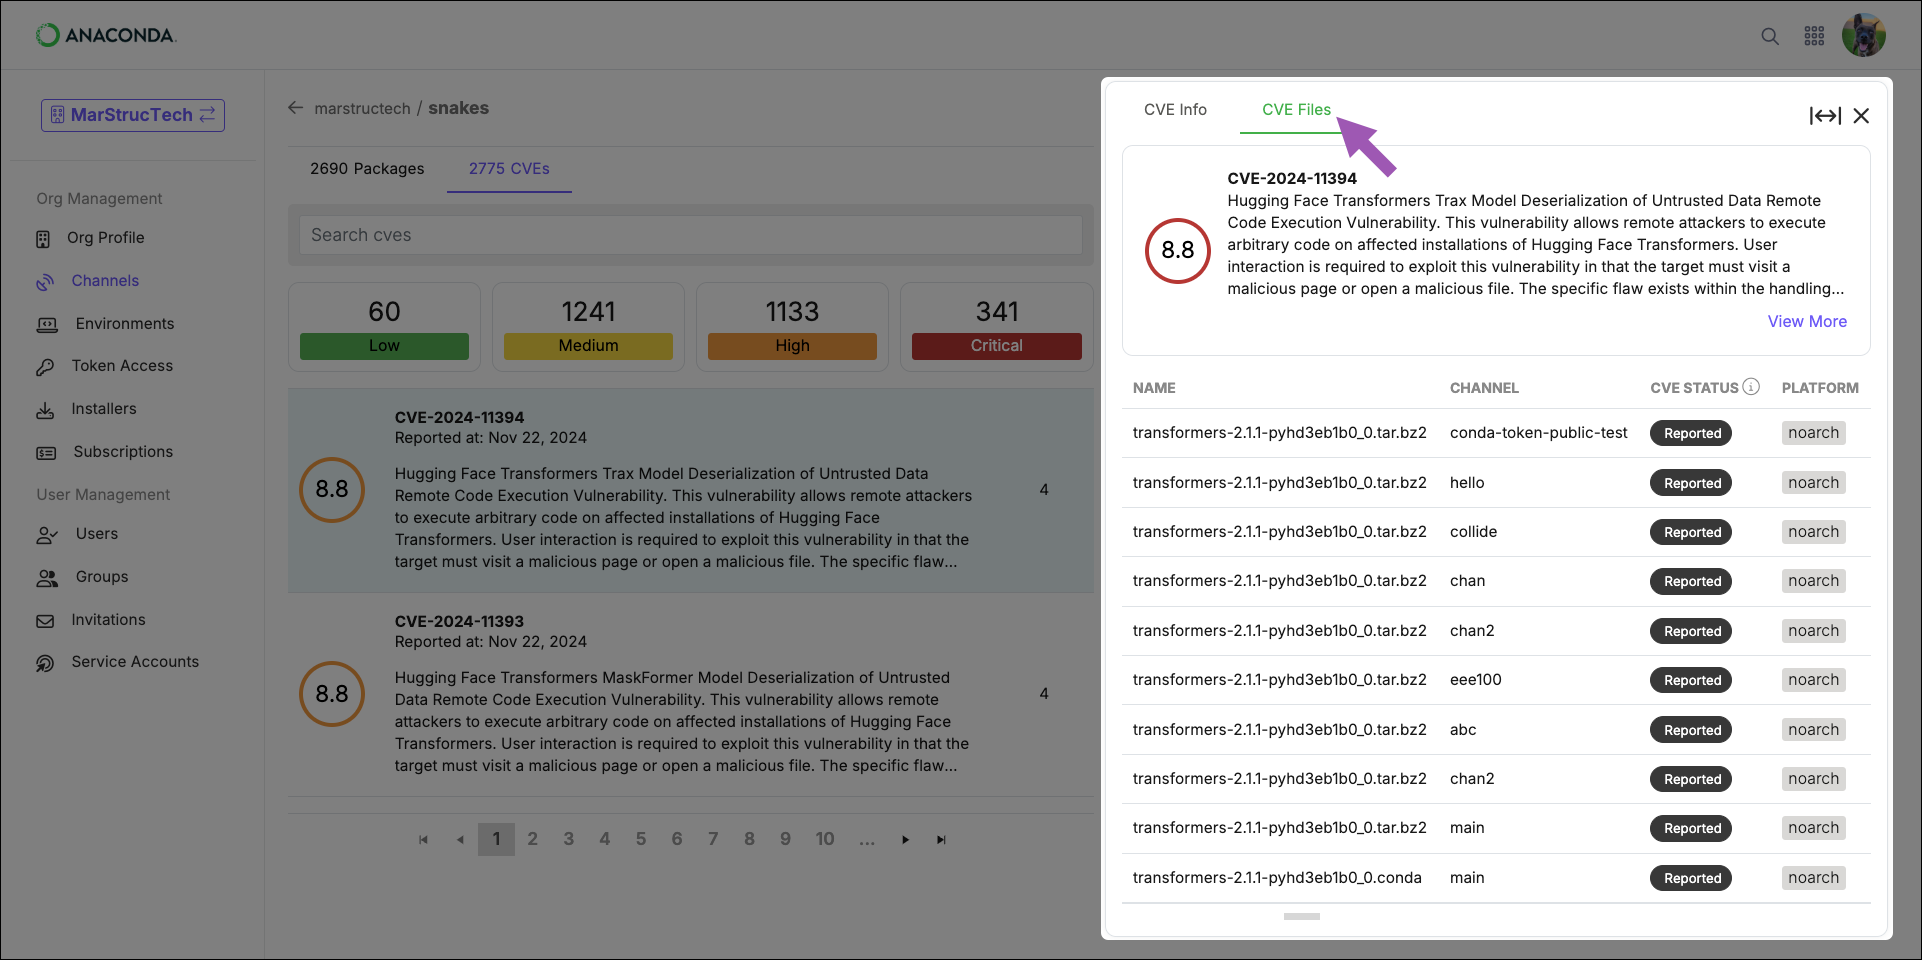The image size is (1922, 960).
Task: Jump to first page of CVEs
Action: click(x=423, y=840)
